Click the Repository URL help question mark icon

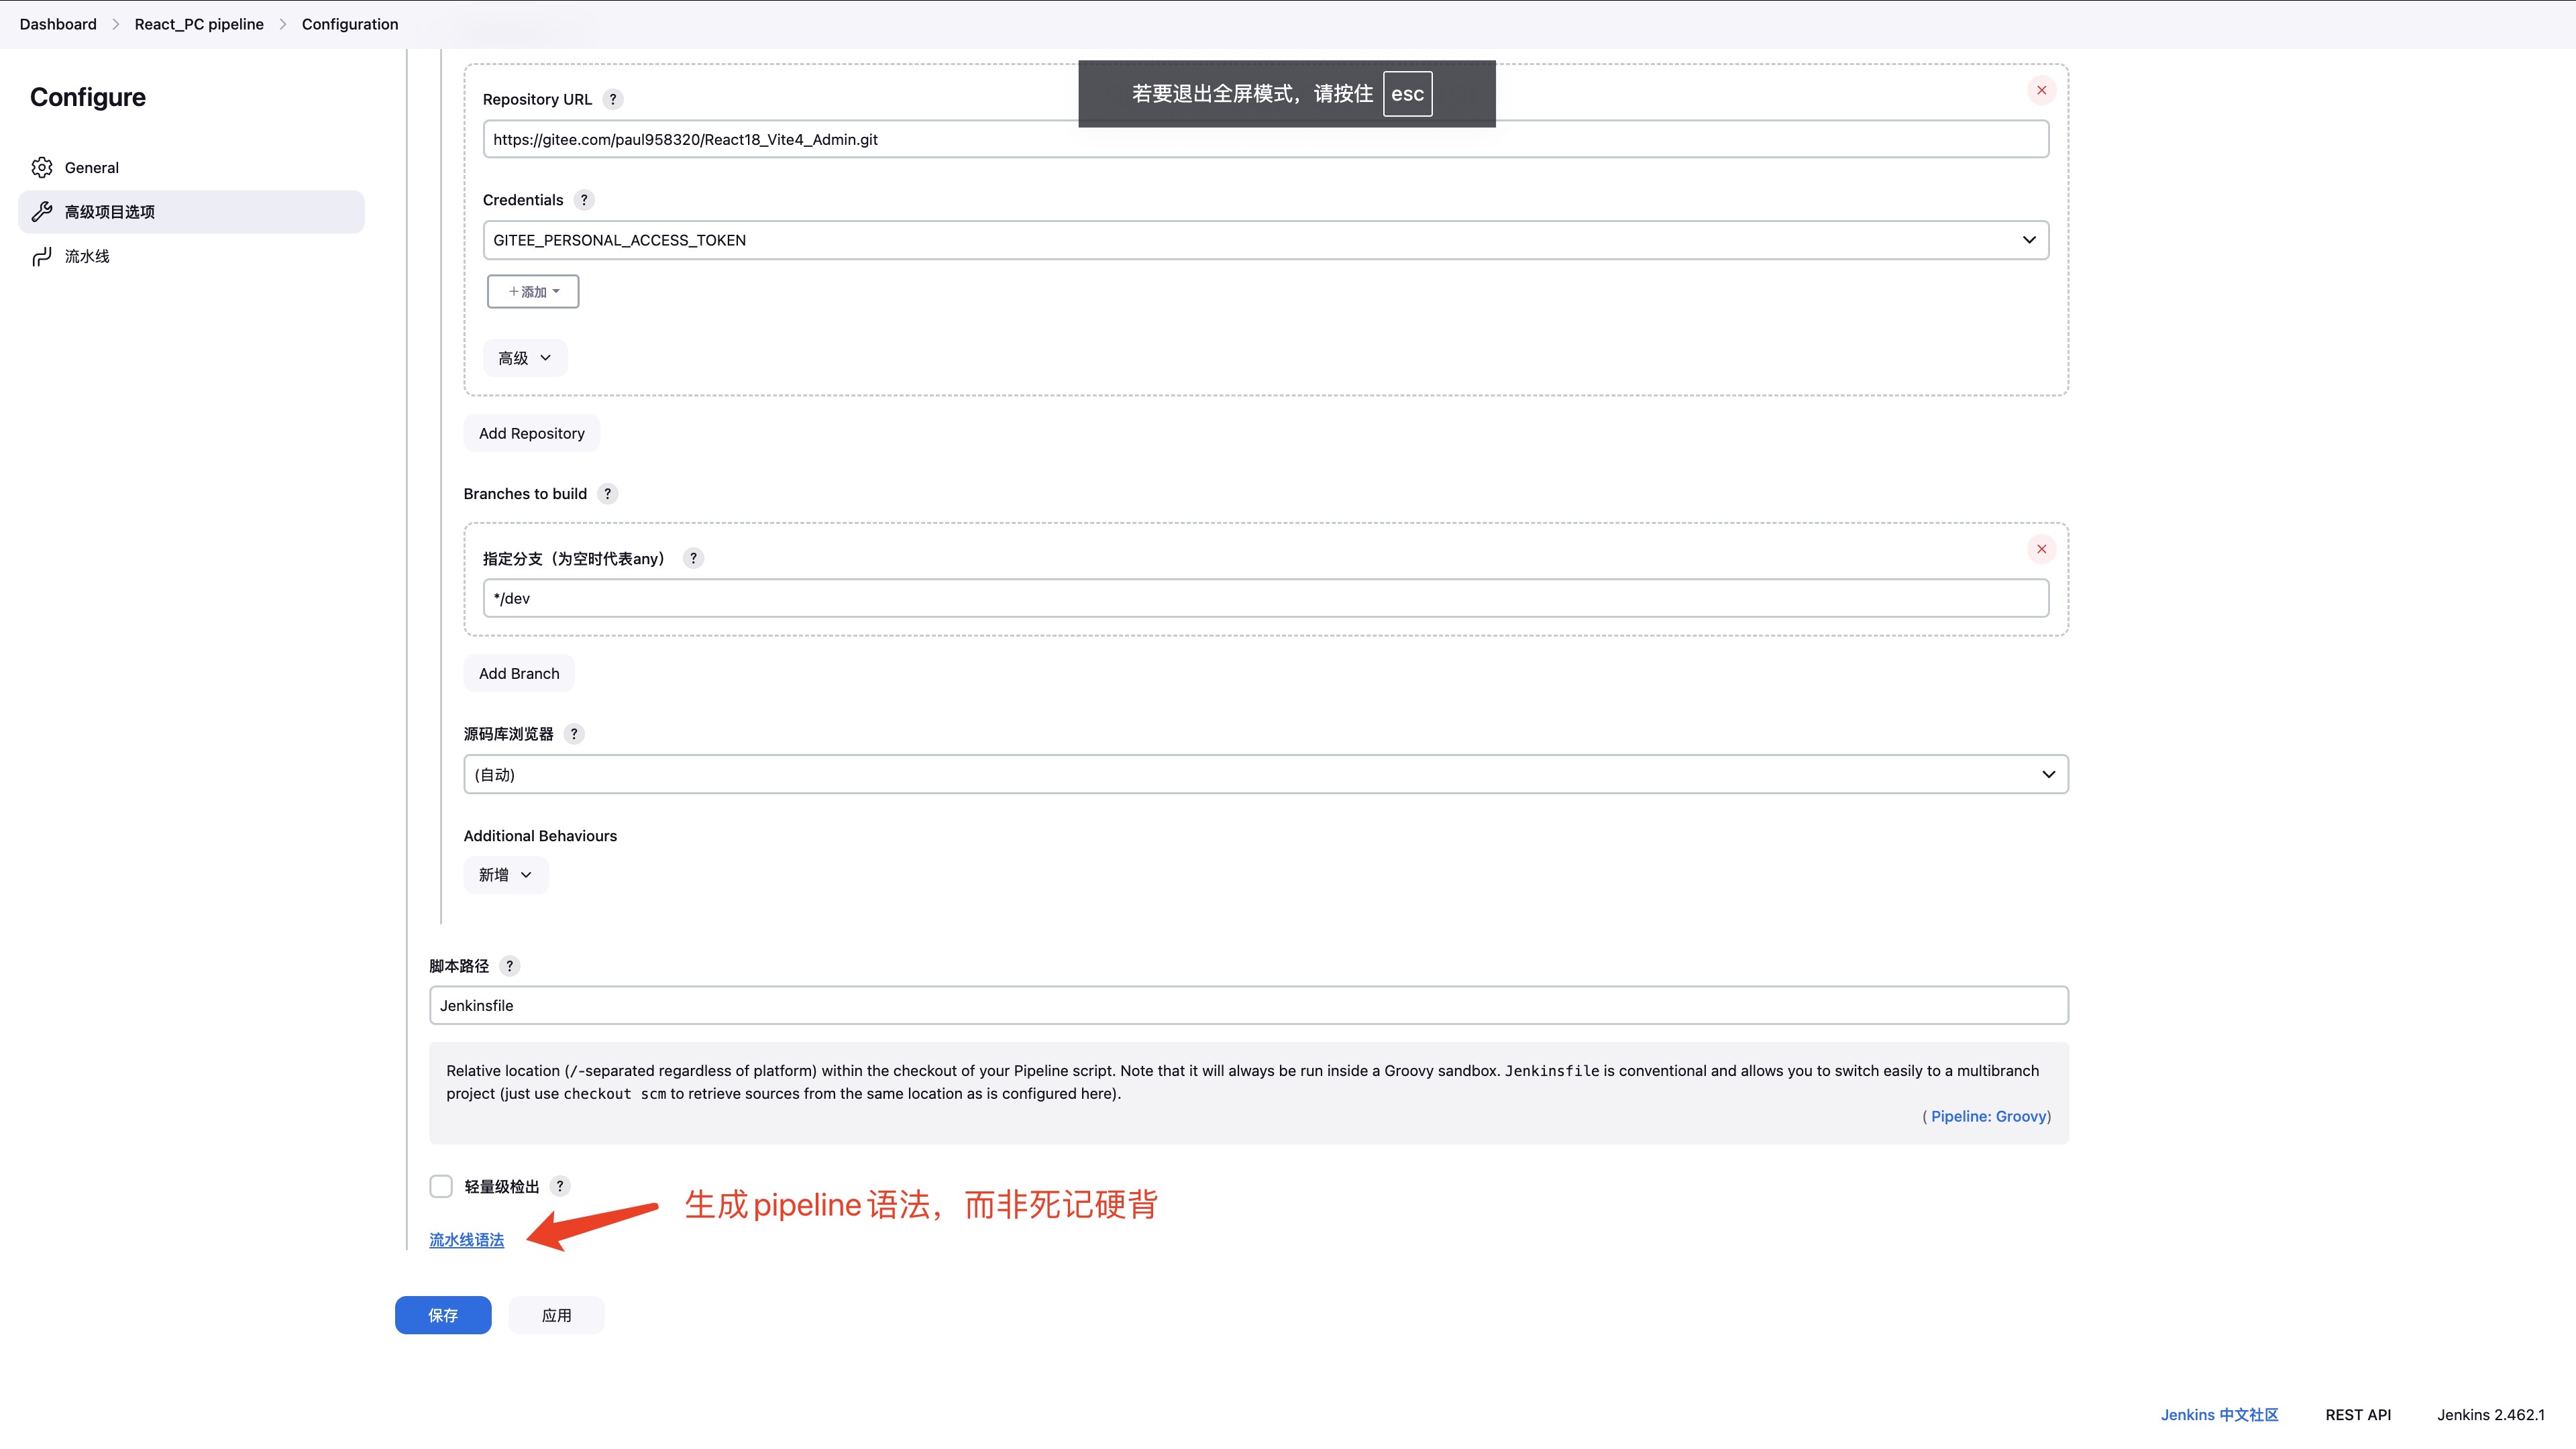click(616, 99)
